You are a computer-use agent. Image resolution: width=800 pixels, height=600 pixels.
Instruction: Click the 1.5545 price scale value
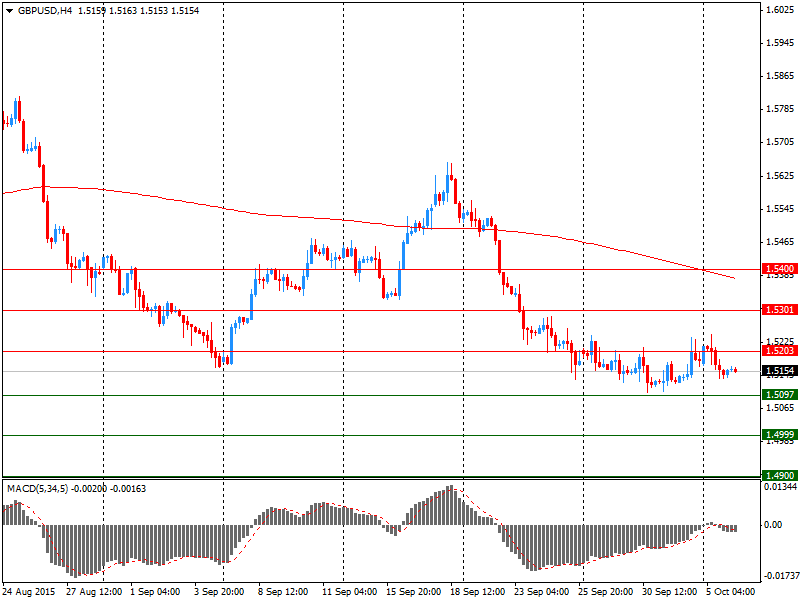(x=780, y=209)
